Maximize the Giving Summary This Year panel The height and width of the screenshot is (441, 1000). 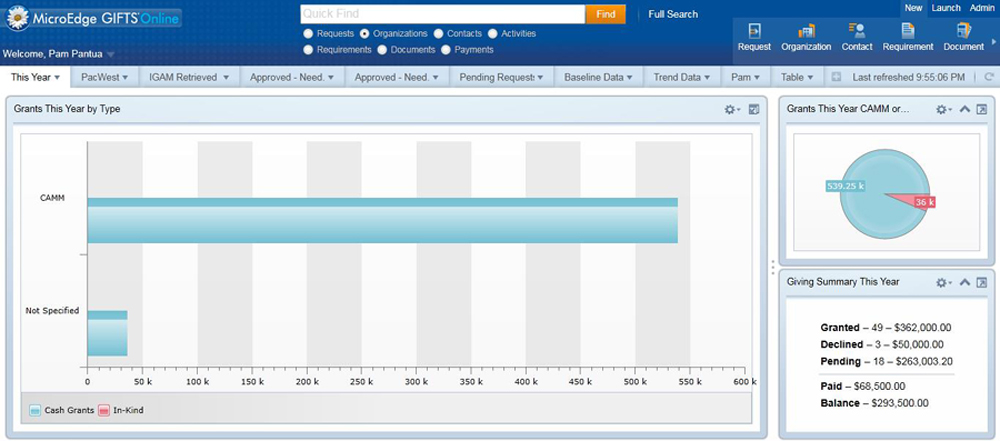(982, 283)
